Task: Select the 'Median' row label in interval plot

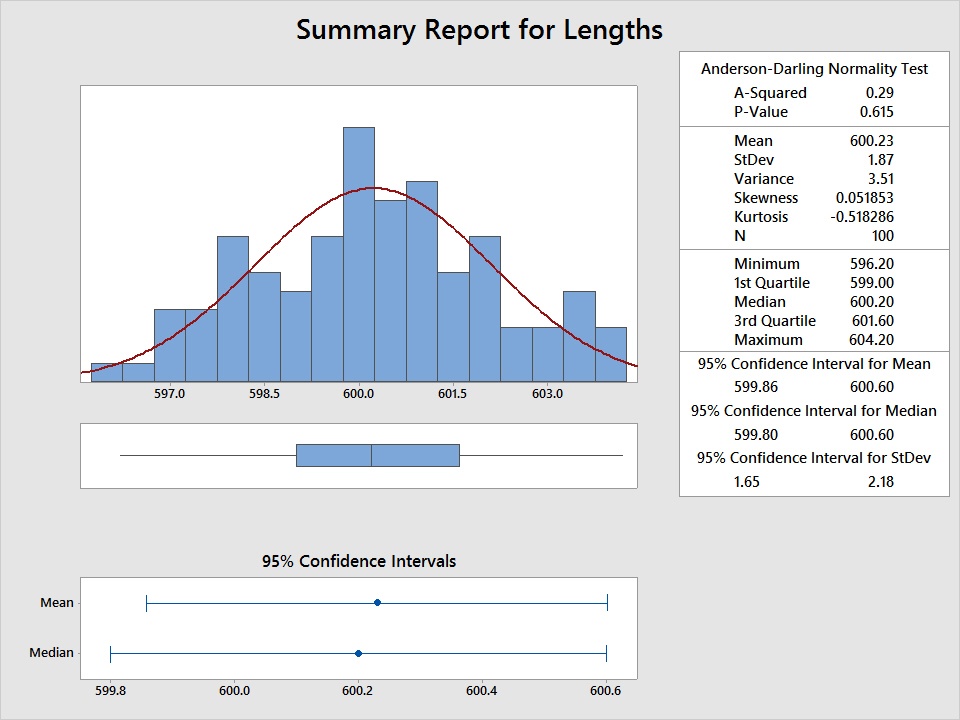Action: (52, 653)
